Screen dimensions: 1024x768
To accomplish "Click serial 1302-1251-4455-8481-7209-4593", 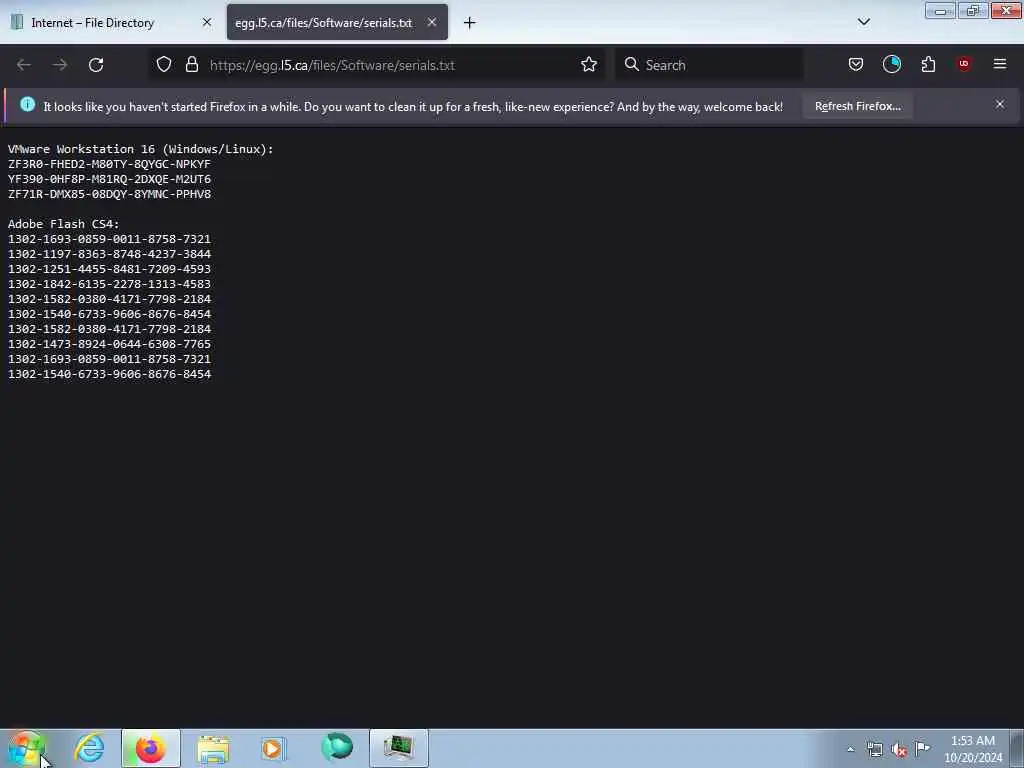I will 109,270.
